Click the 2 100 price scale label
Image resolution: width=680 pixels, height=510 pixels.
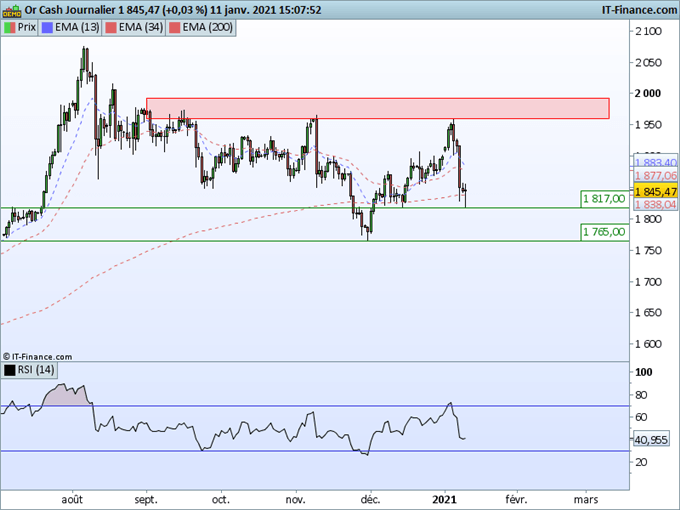[x=648, y=31]
